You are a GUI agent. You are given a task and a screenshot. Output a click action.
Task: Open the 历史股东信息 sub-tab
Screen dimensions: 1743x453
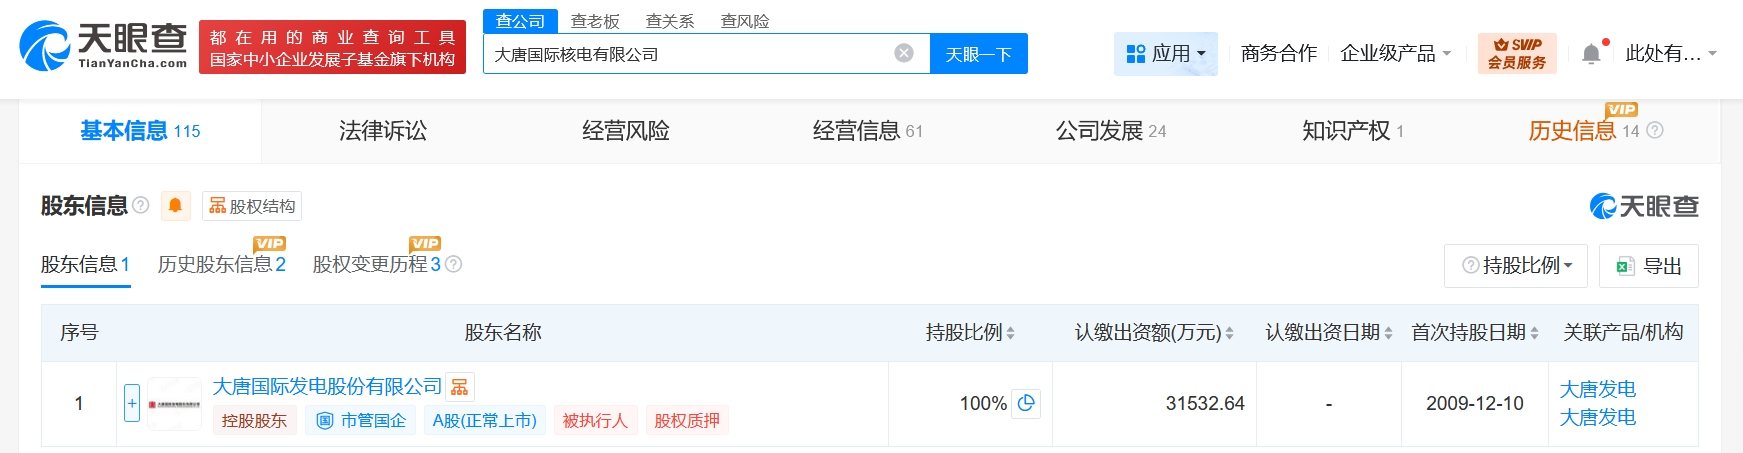click(221, 265)
